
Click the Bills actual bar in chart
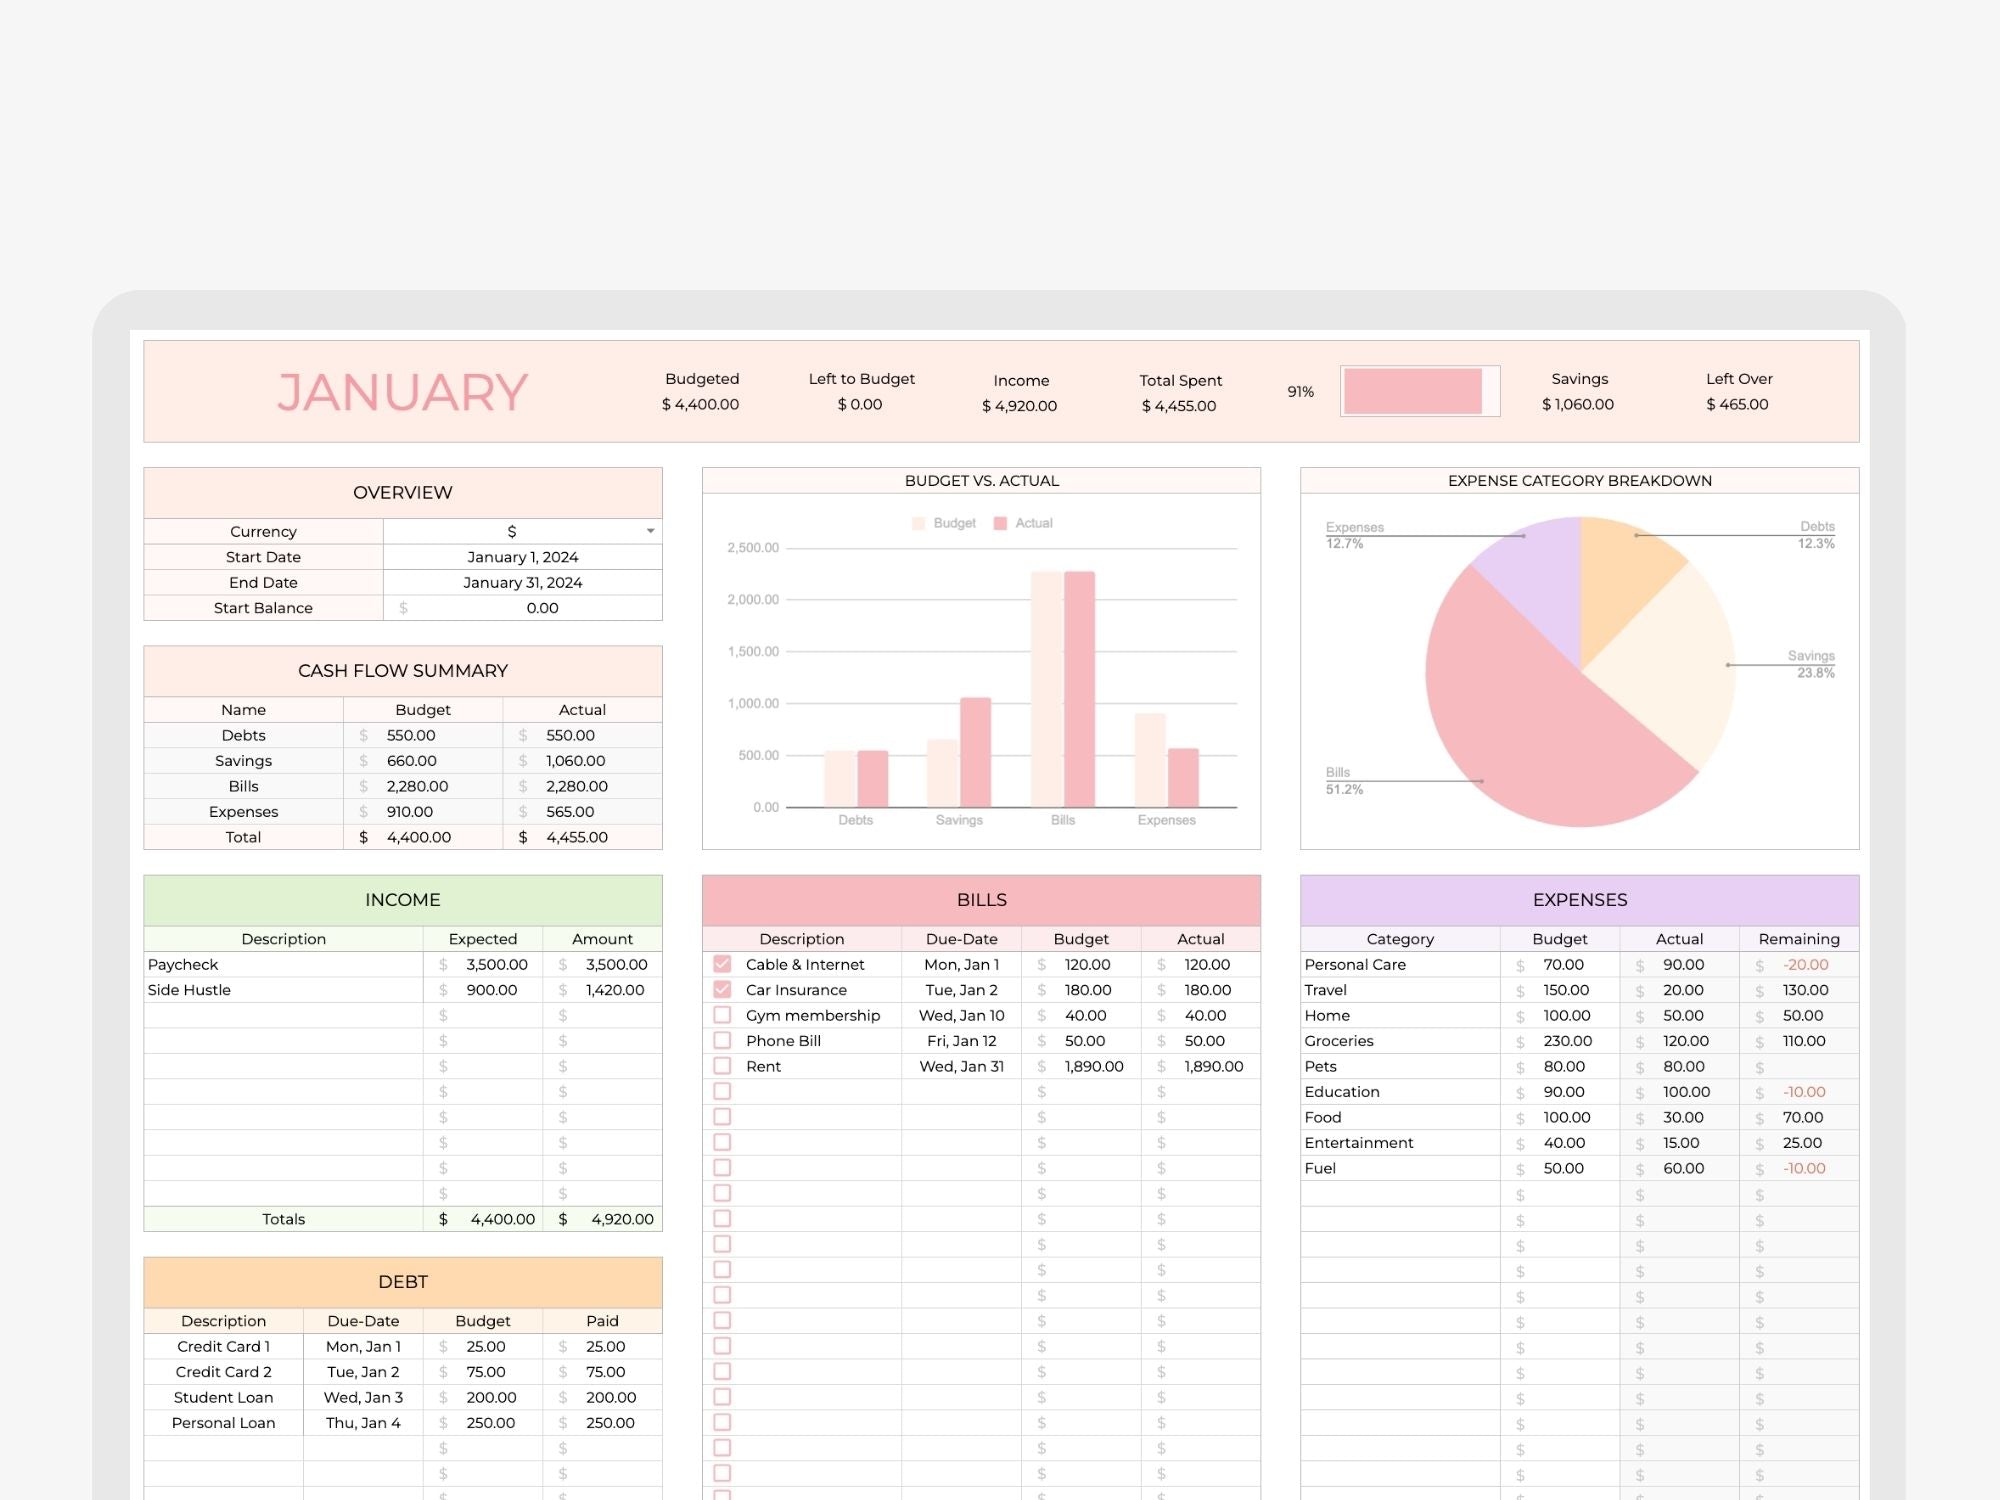(1079, 690)
